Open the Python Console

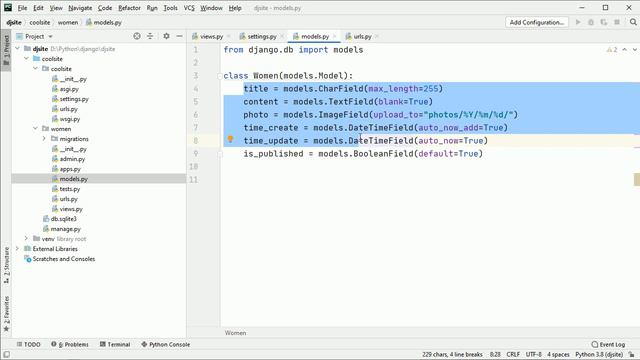(165, 344)
